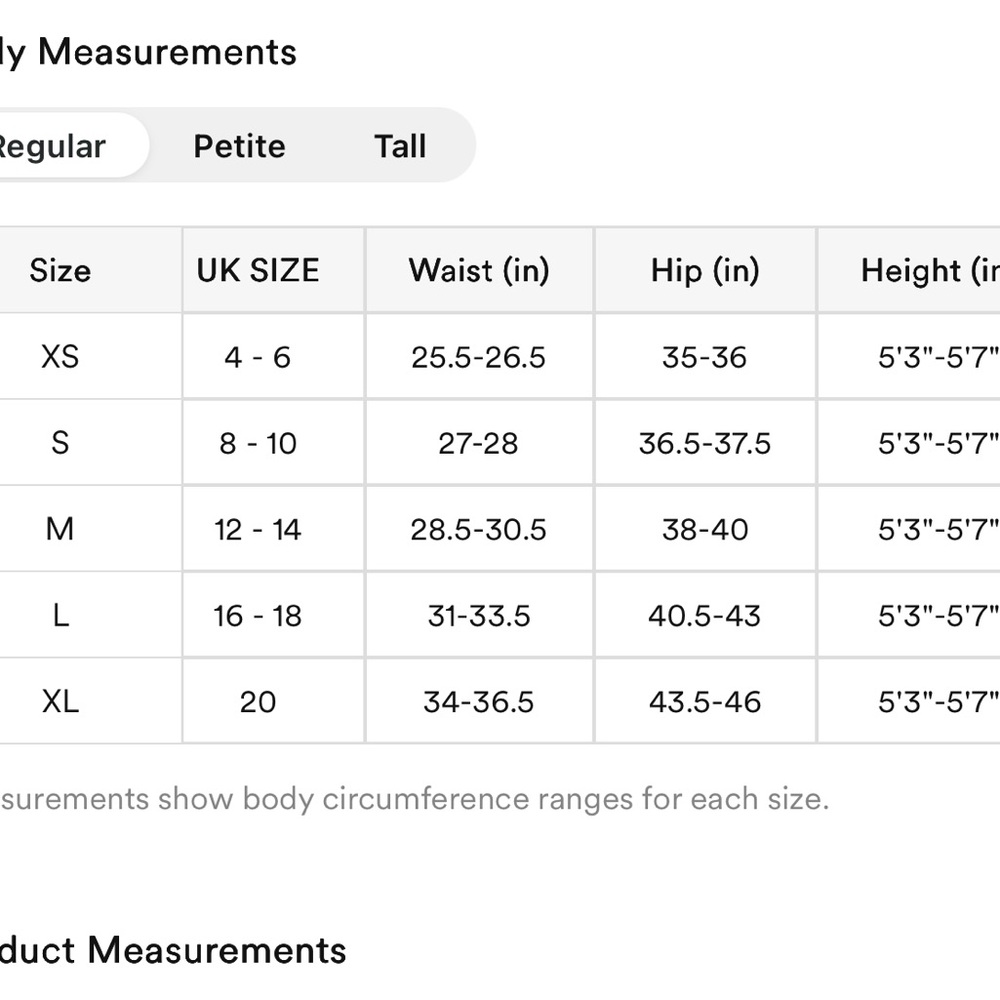Image resolution: width=1000 pixels, height=1000 pixels.
Task: Select the L size row label
Action: [x=60, y=615]
